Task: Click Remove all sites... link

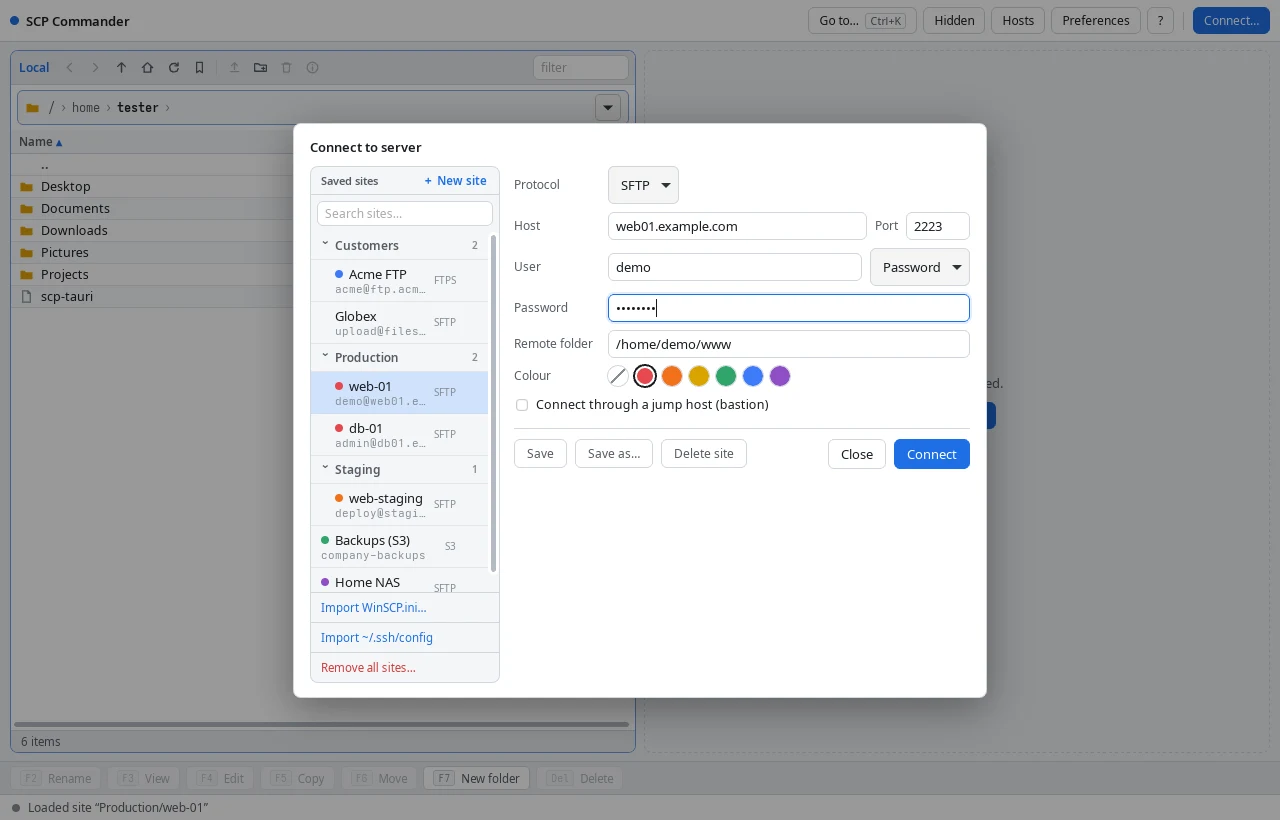Action: (405, 668)
